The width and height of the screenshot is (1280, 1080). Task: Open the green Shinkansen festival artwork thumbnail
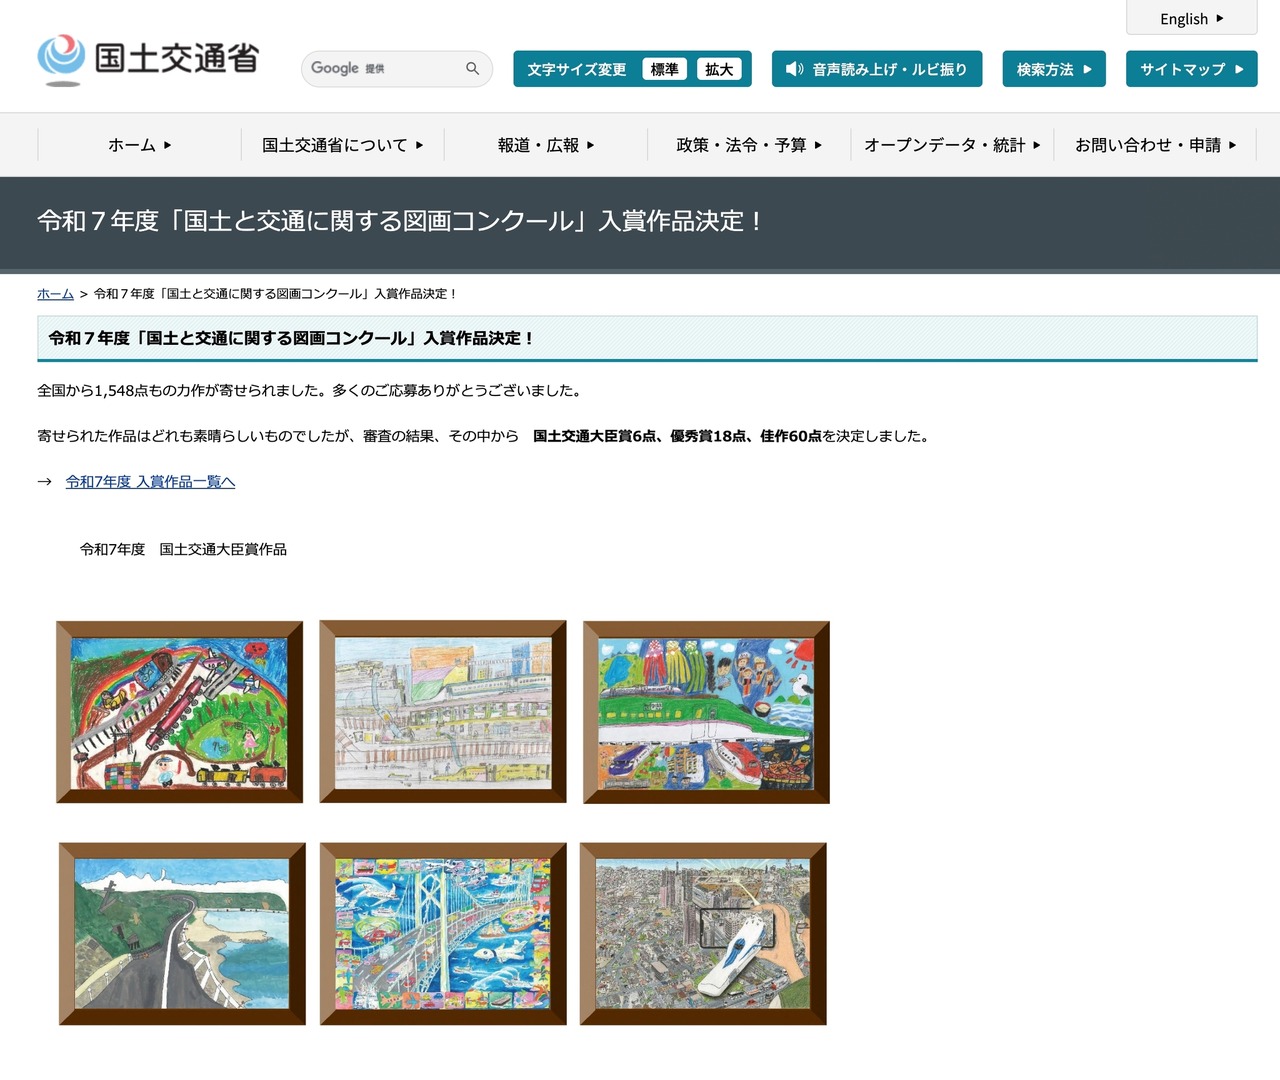pyautogui.click(x=706, y=712)
